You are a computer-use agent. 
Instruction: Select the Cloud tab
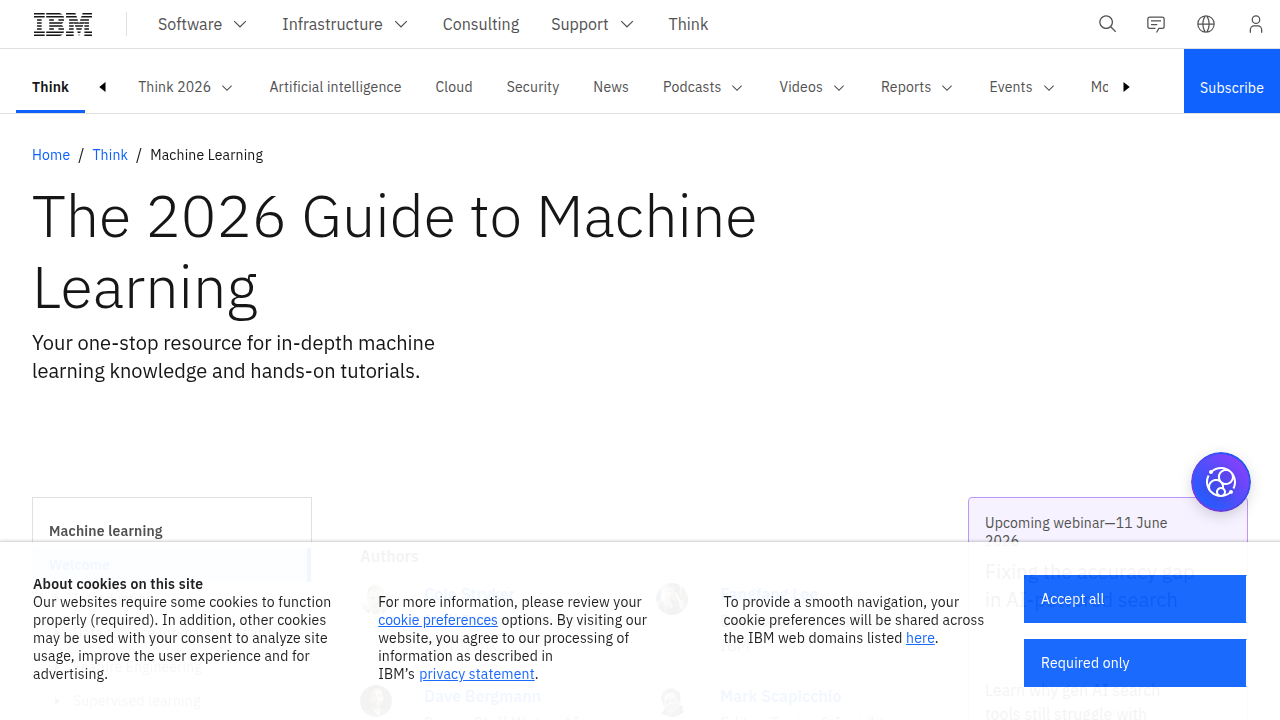[454, 87]
